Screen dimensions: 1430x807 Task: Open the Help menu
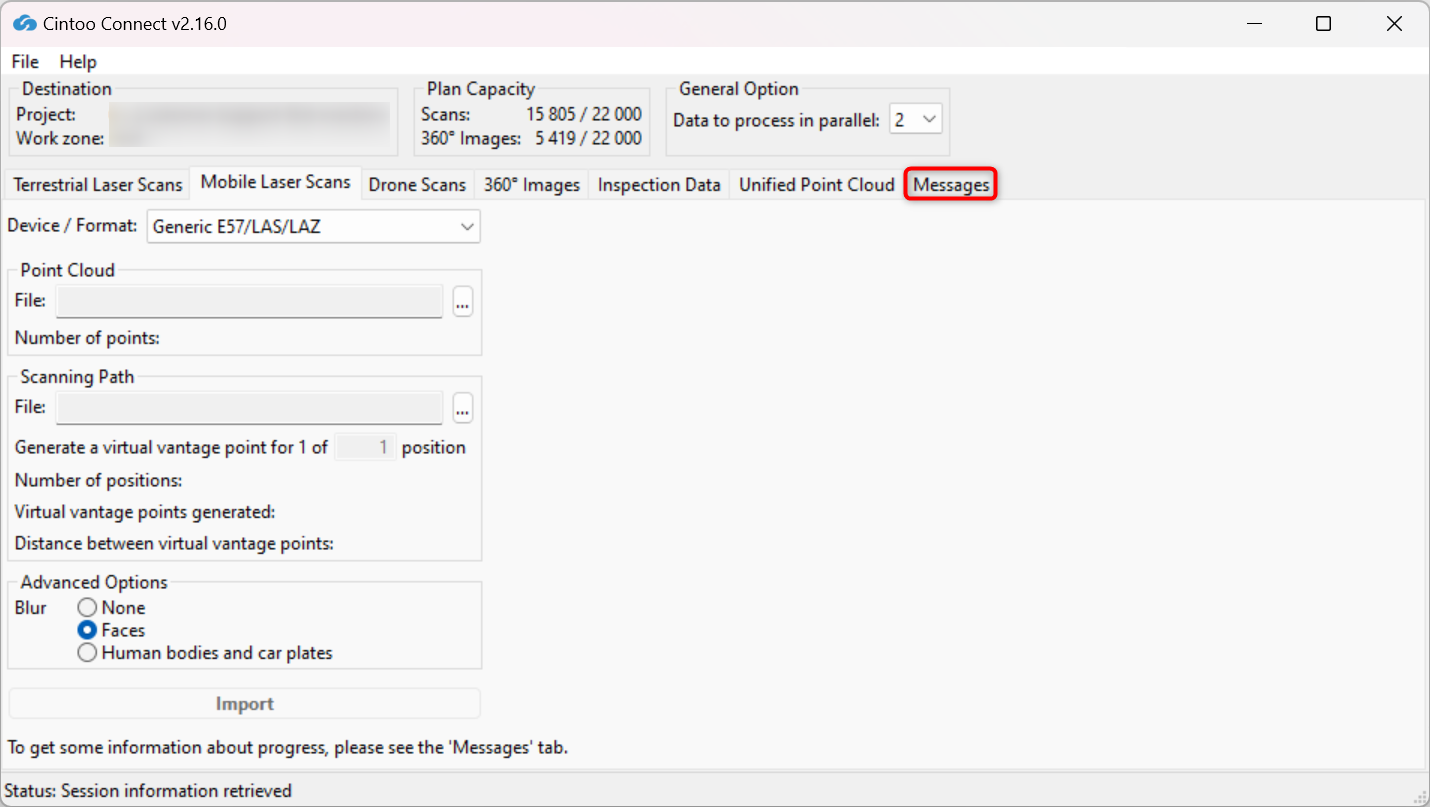tap(78, 62)
